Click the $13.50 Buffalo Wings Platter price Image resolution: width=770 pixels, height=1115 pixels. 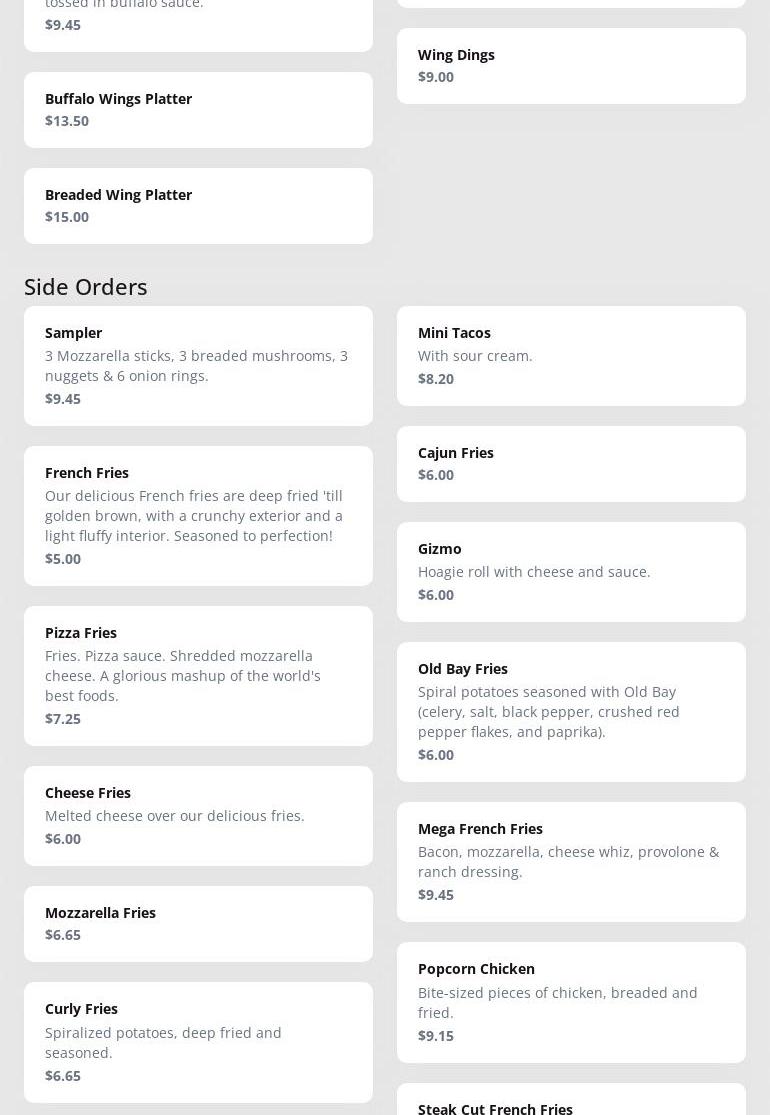67,121
